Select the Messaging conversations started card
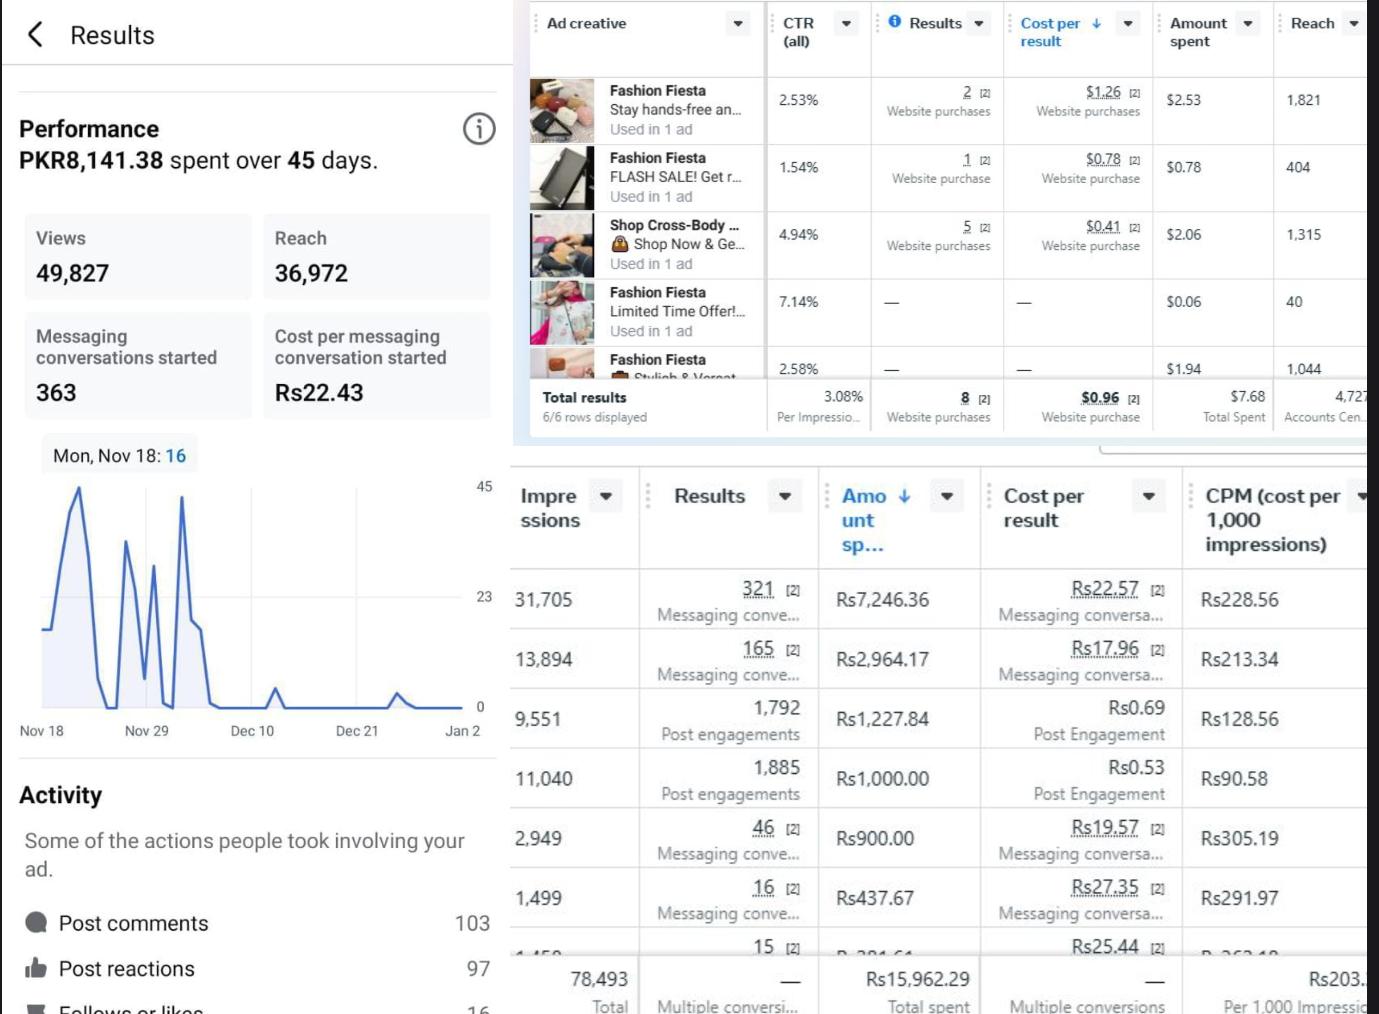 coord(138,365)
